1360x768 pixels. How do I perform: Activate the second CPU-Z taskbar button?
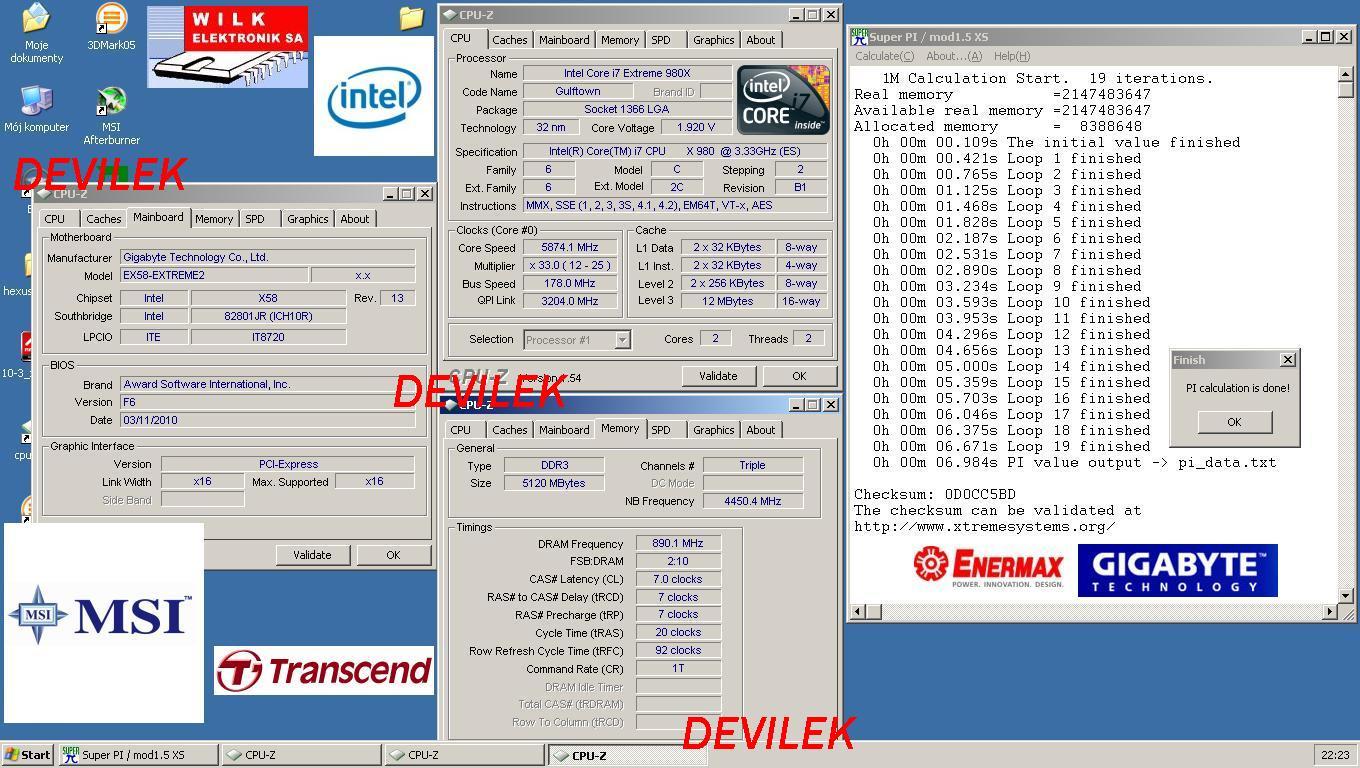coord(464,755)
